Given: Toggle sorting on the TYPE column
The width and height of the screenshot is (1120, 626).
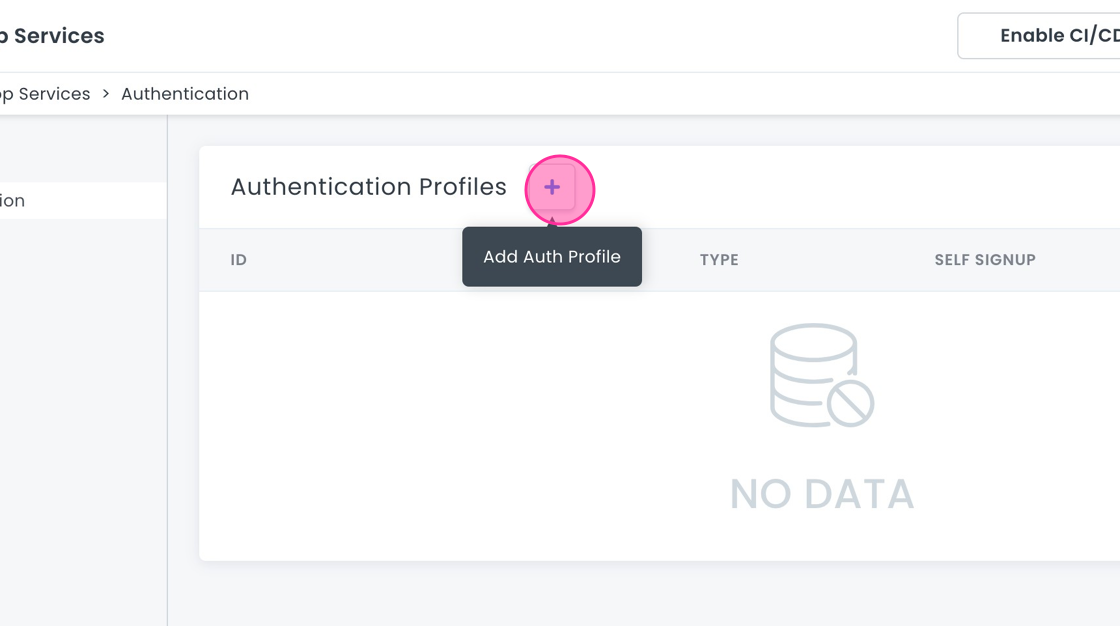Looking at the screenshot, I should tap(719, 259).
